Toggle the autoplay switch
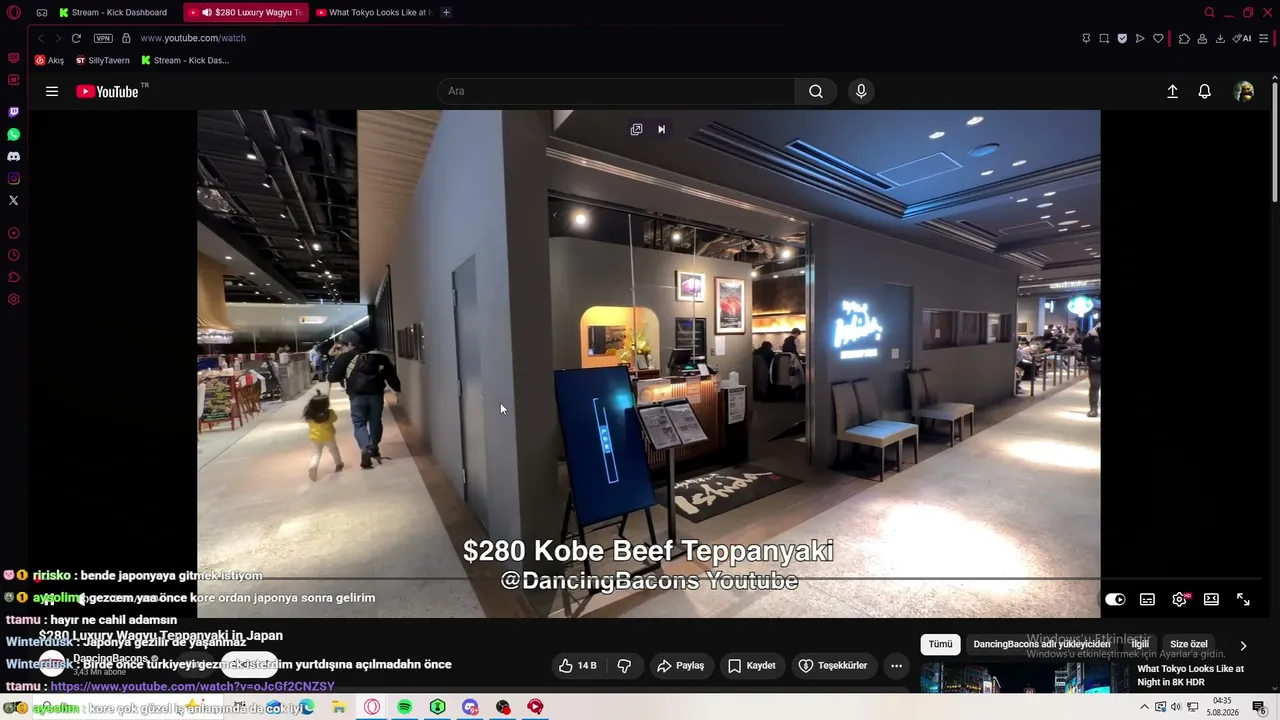1280x720 pixels. point(1115,599)
